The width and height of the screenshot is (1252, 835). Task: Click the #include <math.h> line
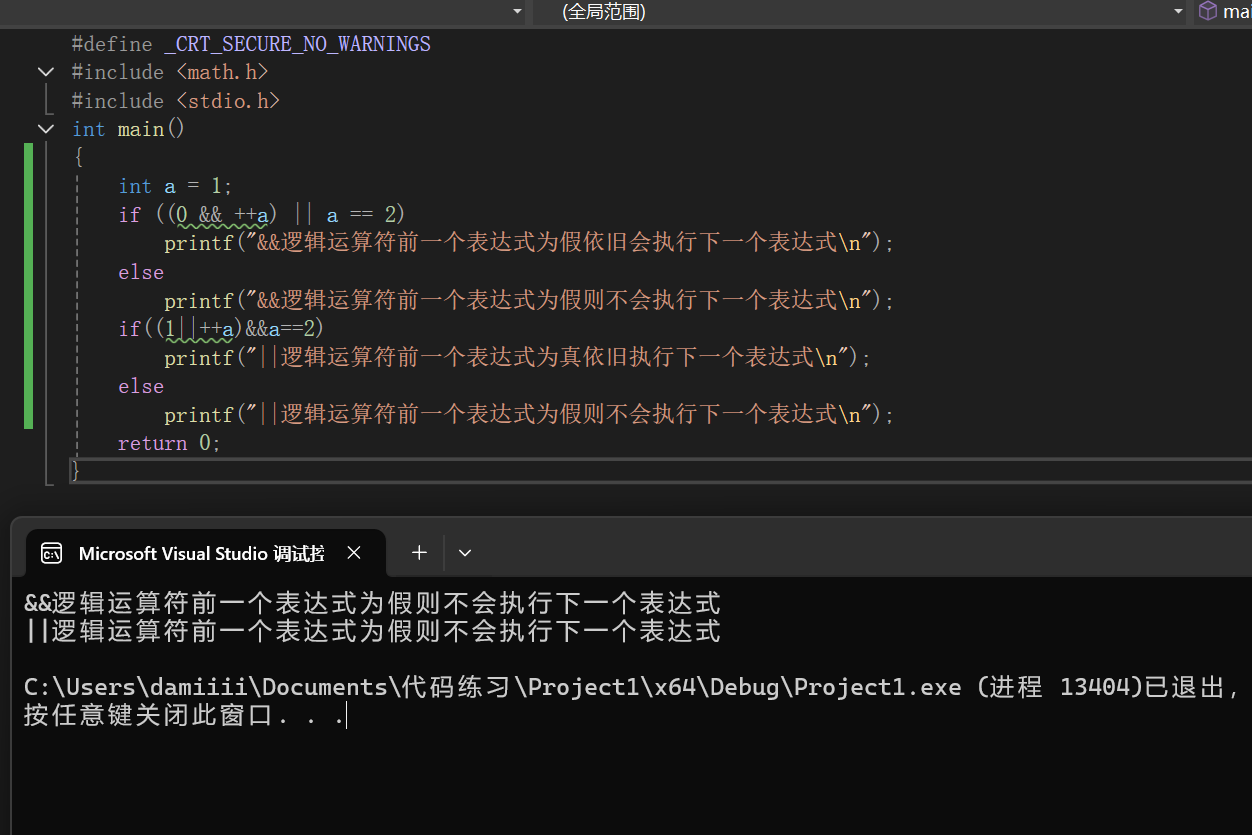tap(170, 72)
